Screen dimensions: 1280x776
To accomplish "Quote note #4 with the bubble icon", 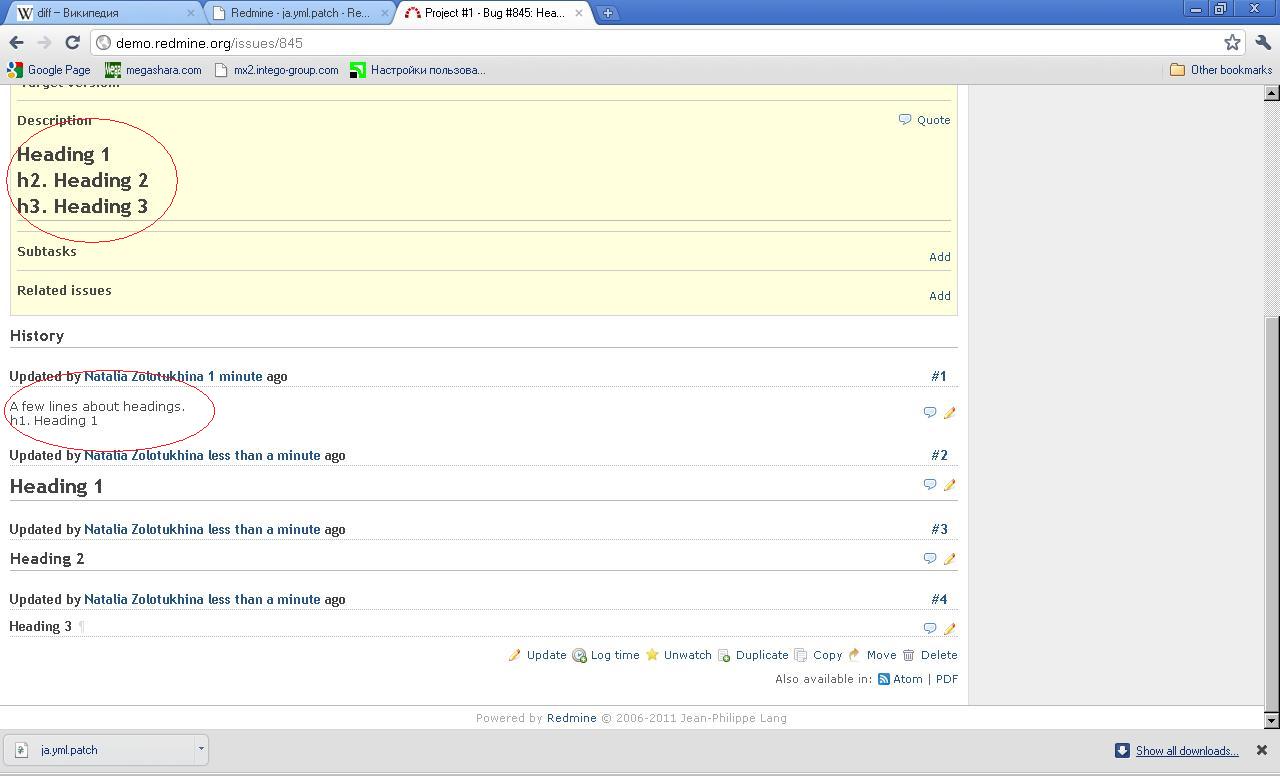I will (x=929, y=628).
